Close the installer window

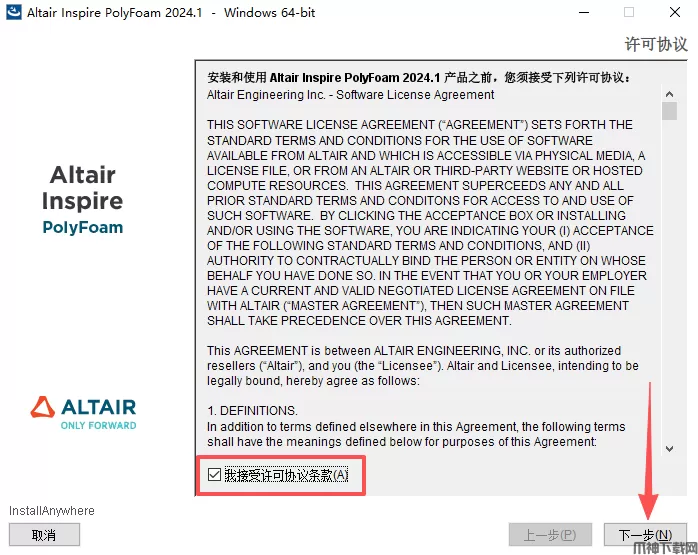tap(675, 12)
